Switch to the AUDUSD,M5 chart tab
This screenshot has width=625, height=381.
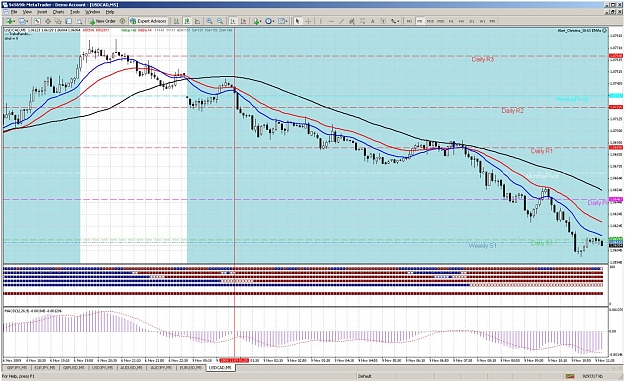[131, 367]
